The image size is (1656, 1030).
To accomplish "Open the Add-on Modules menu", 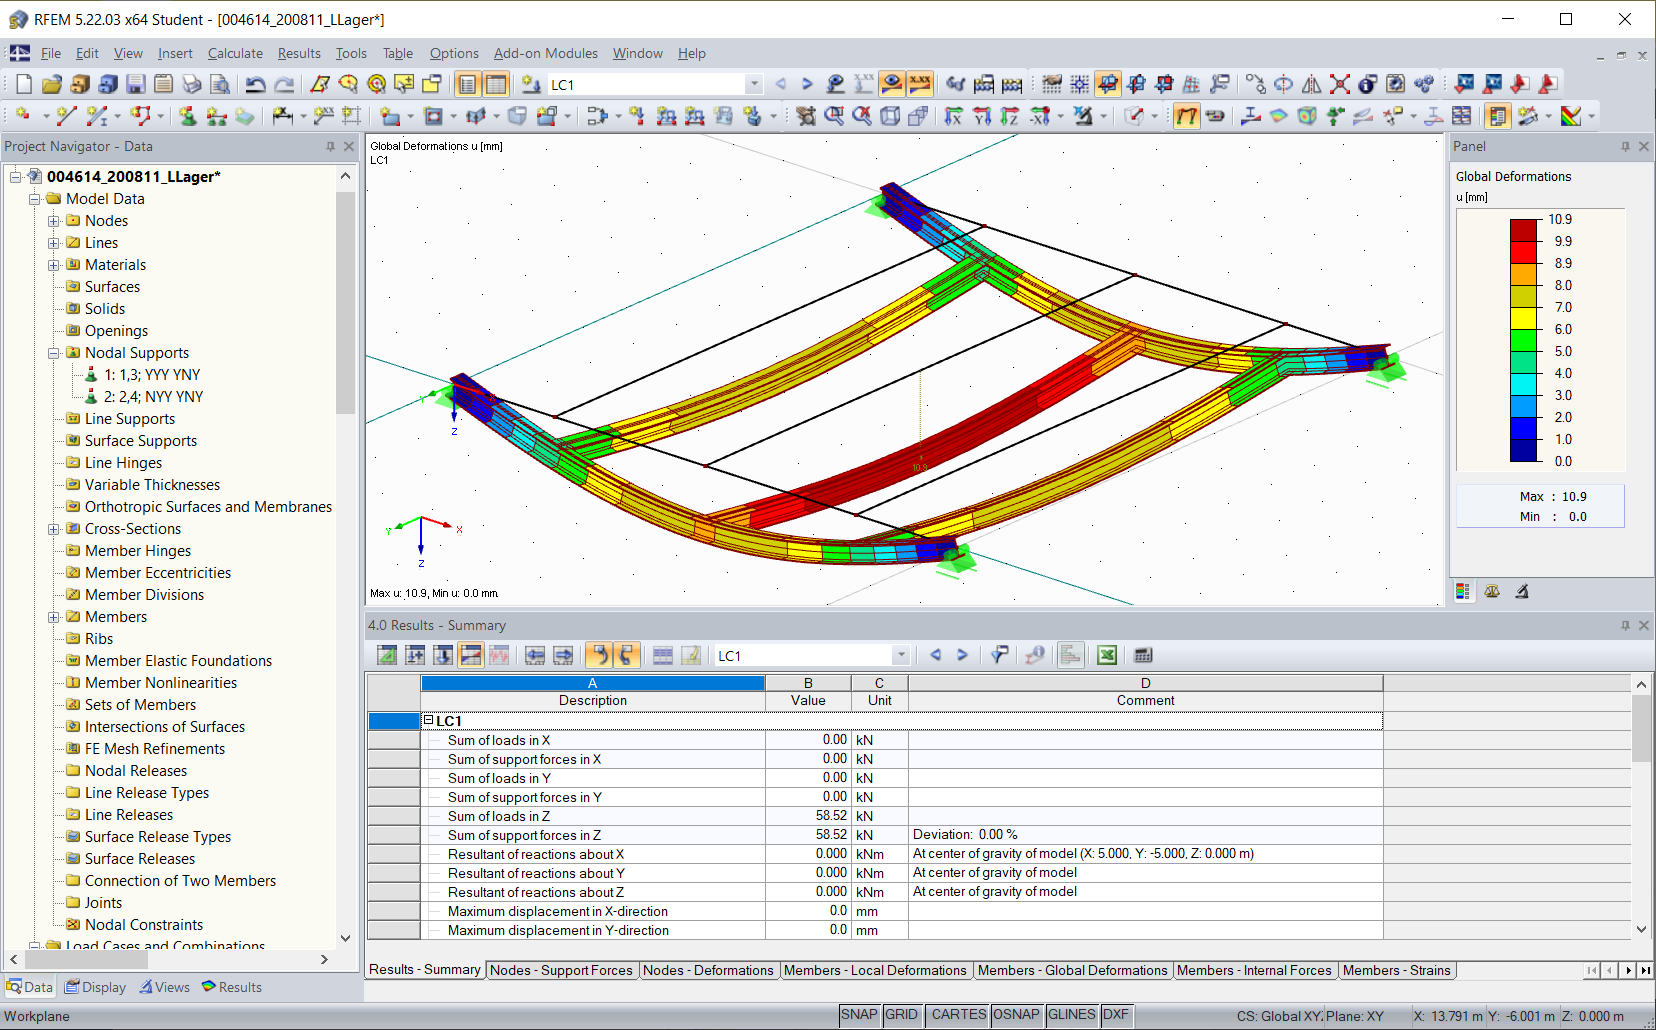I will 546,53.
